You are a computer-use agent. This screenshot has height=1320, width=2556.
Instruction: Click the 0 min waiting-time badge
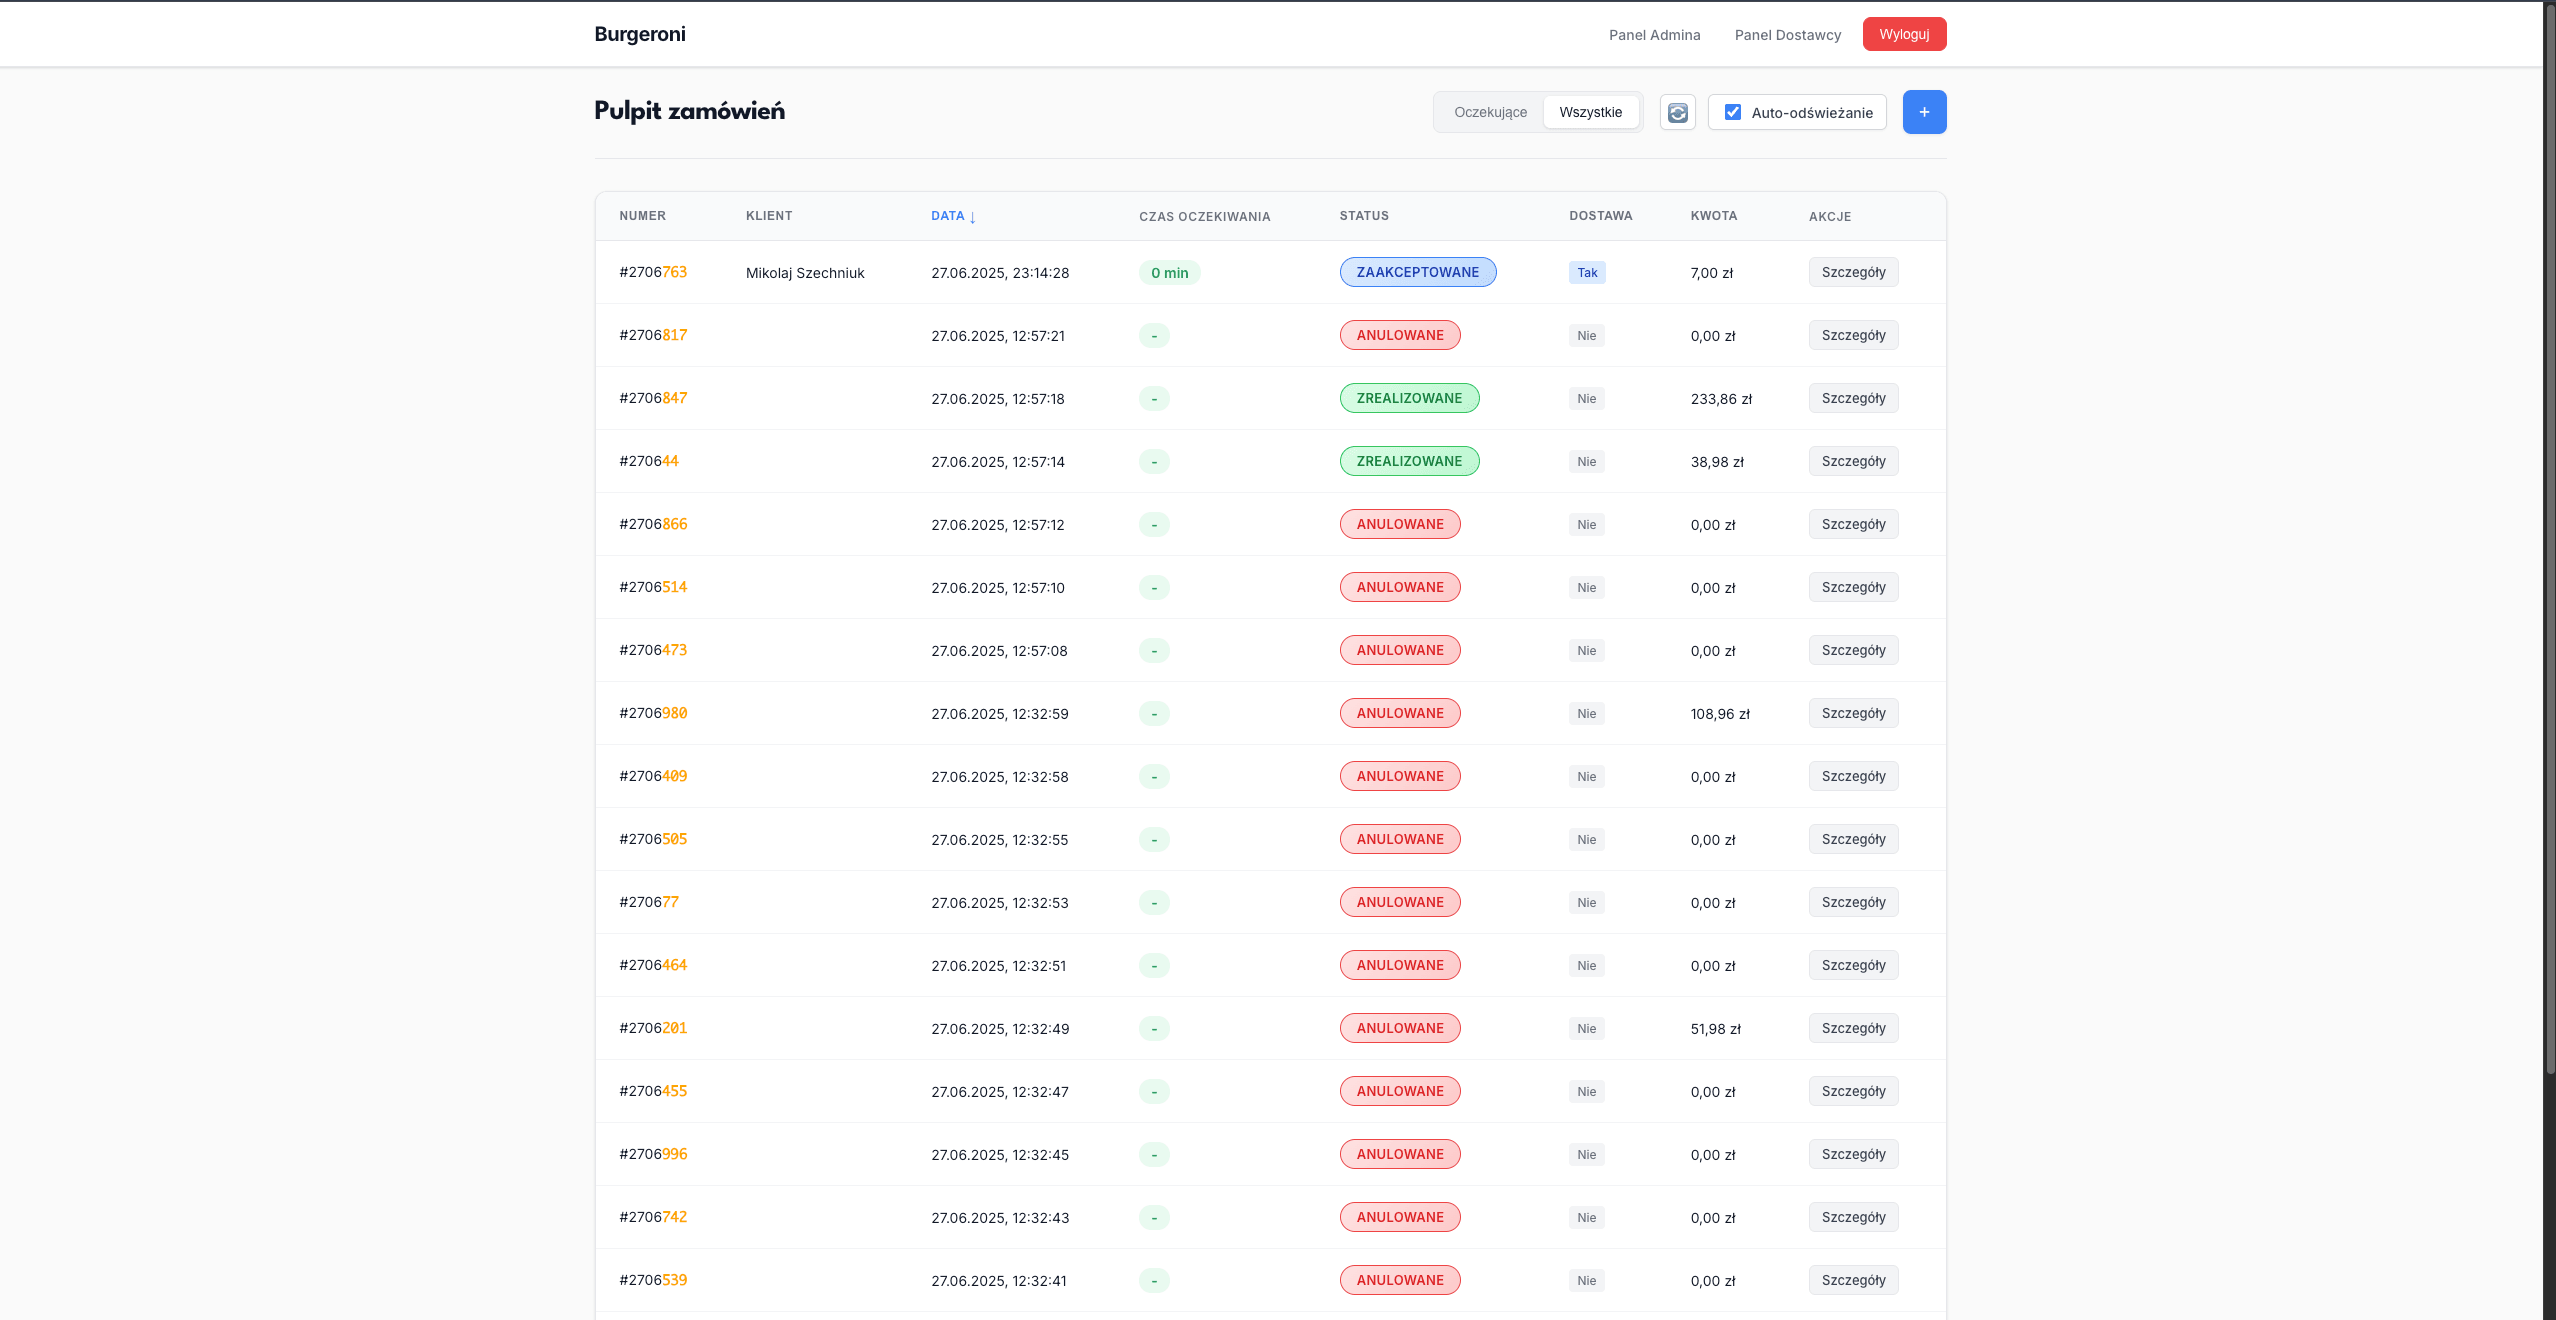1169,273
